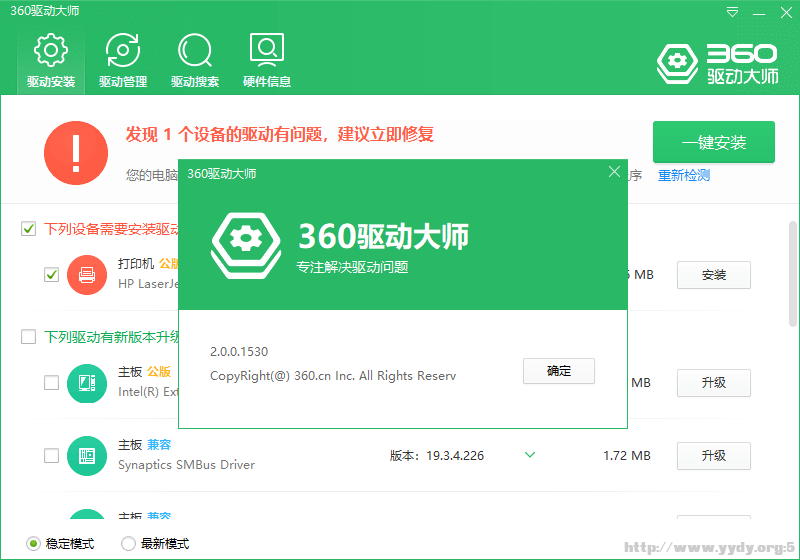Click the 兼容 tag on Synaptics row
The image size is (800, 560).
(x=159, y=445)
